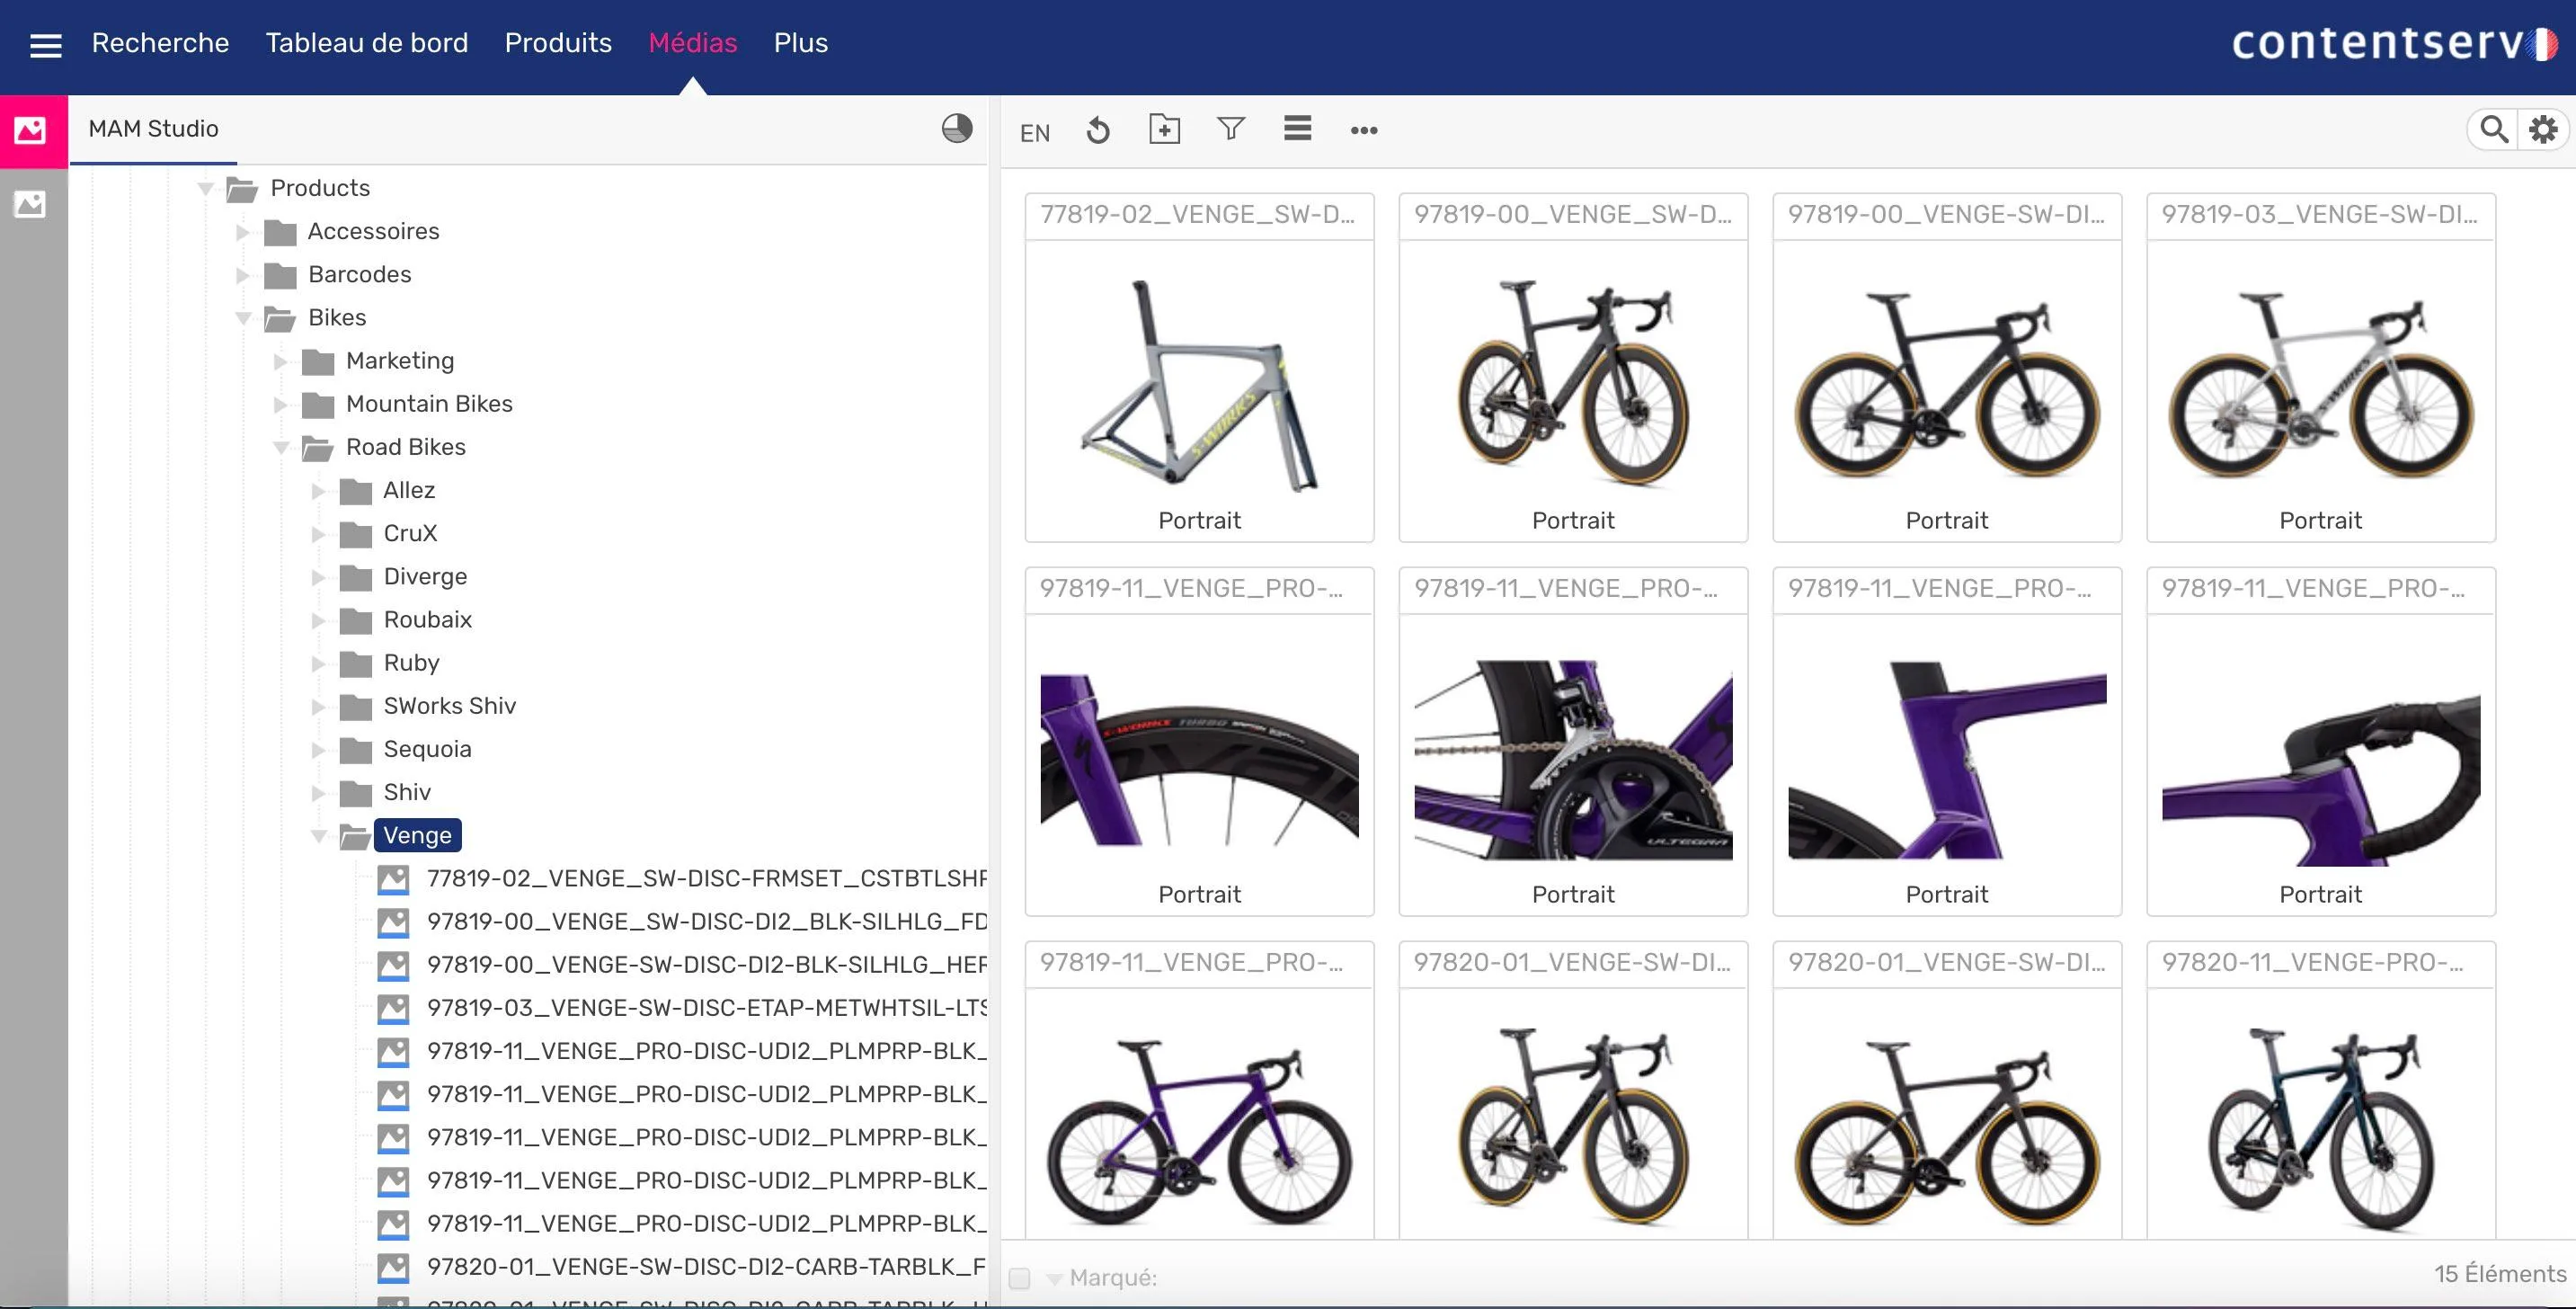Screen dimensions: 2576x1309
Task: Click the Sequoia folder icon
Action: point(356,750)
